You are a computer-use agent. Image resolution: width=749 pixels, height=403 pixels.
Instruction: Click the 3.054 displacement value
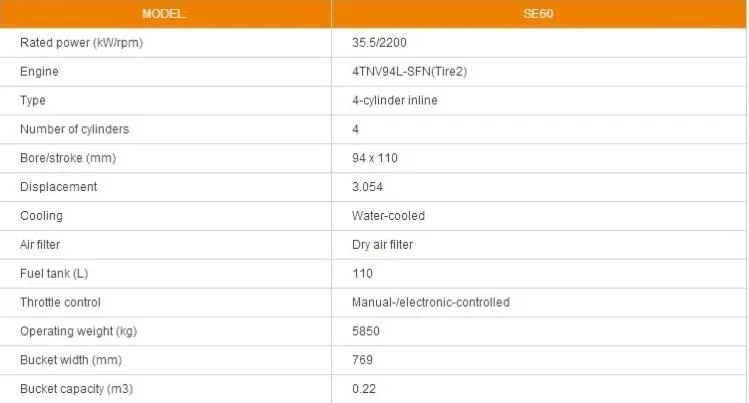coord(367,187)
